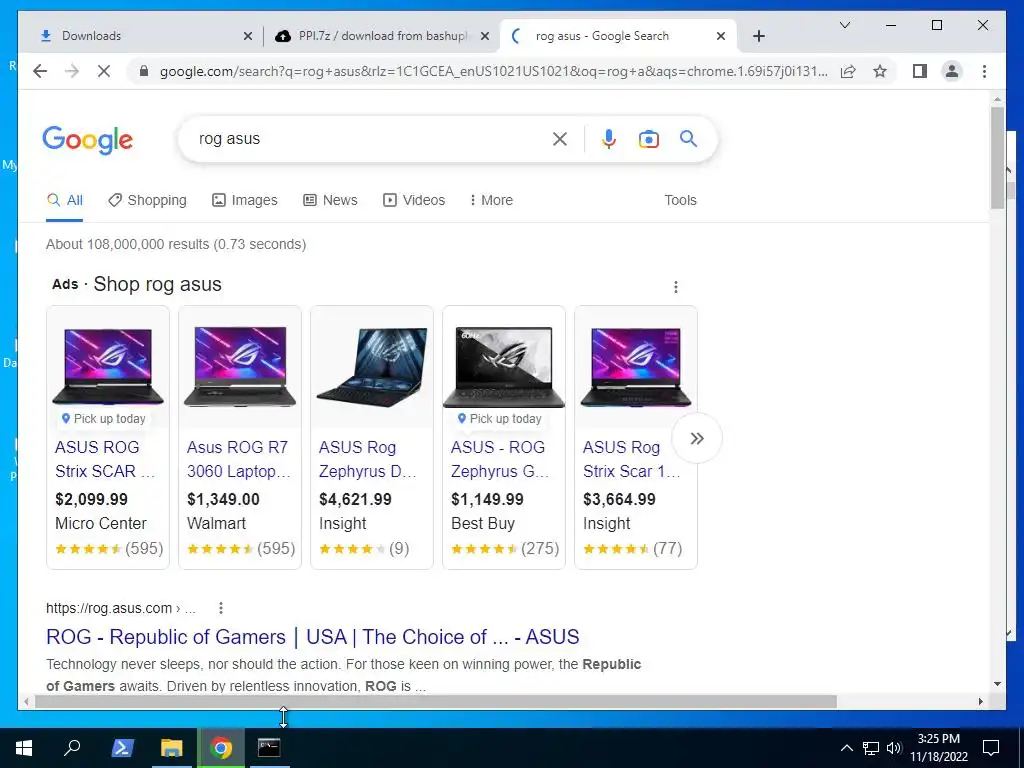Screen dimensions: 1024x768
Task: Click the Google logo
Action: 88,139
